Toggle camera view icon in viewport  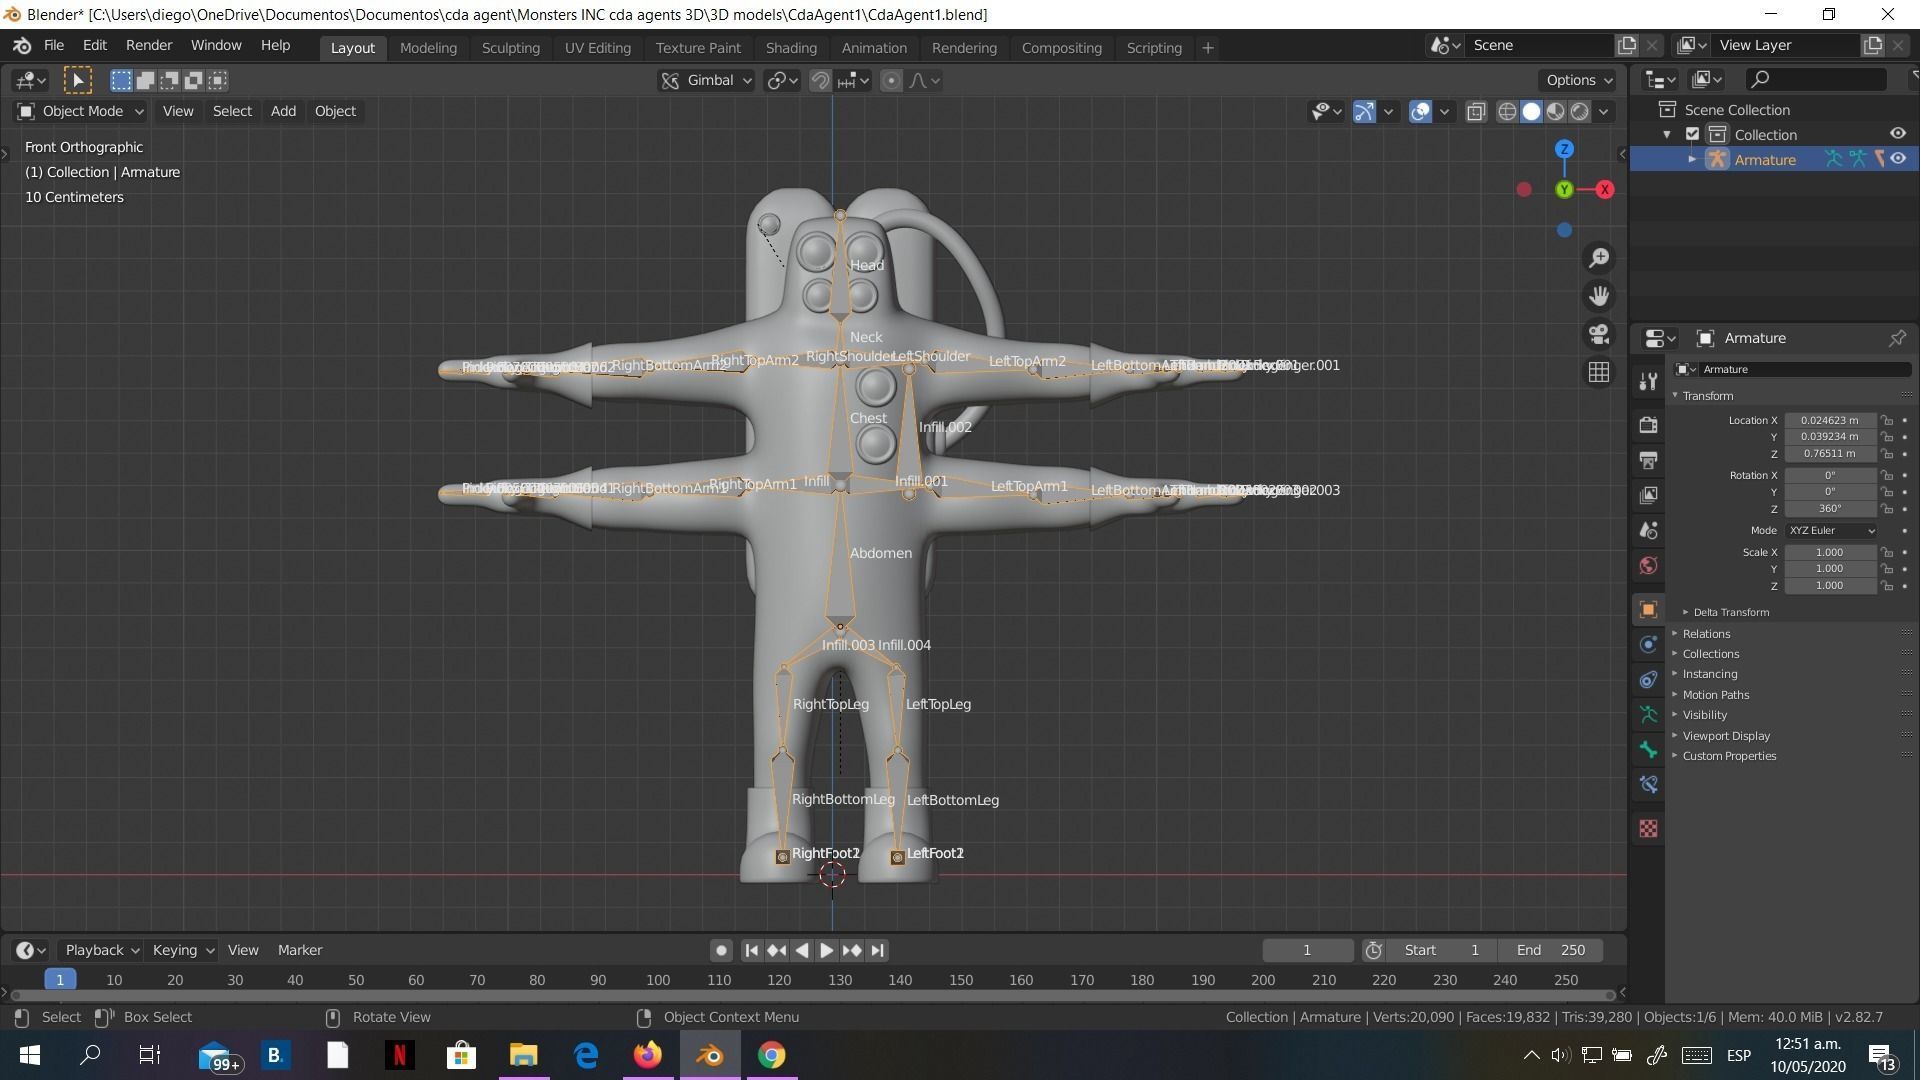1599,334
